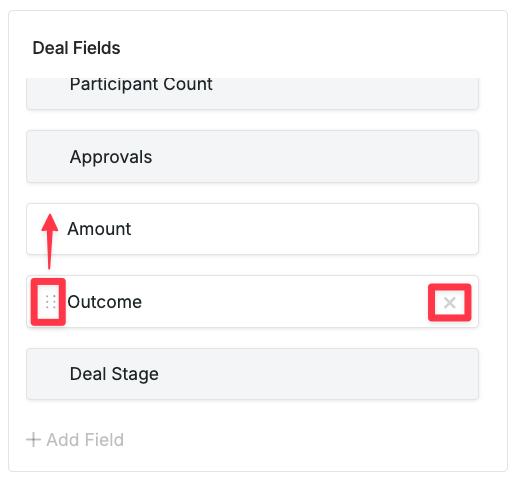This screenshot has width=512, height=479.
Task: Select the Outcome field row
Action: 252,302
